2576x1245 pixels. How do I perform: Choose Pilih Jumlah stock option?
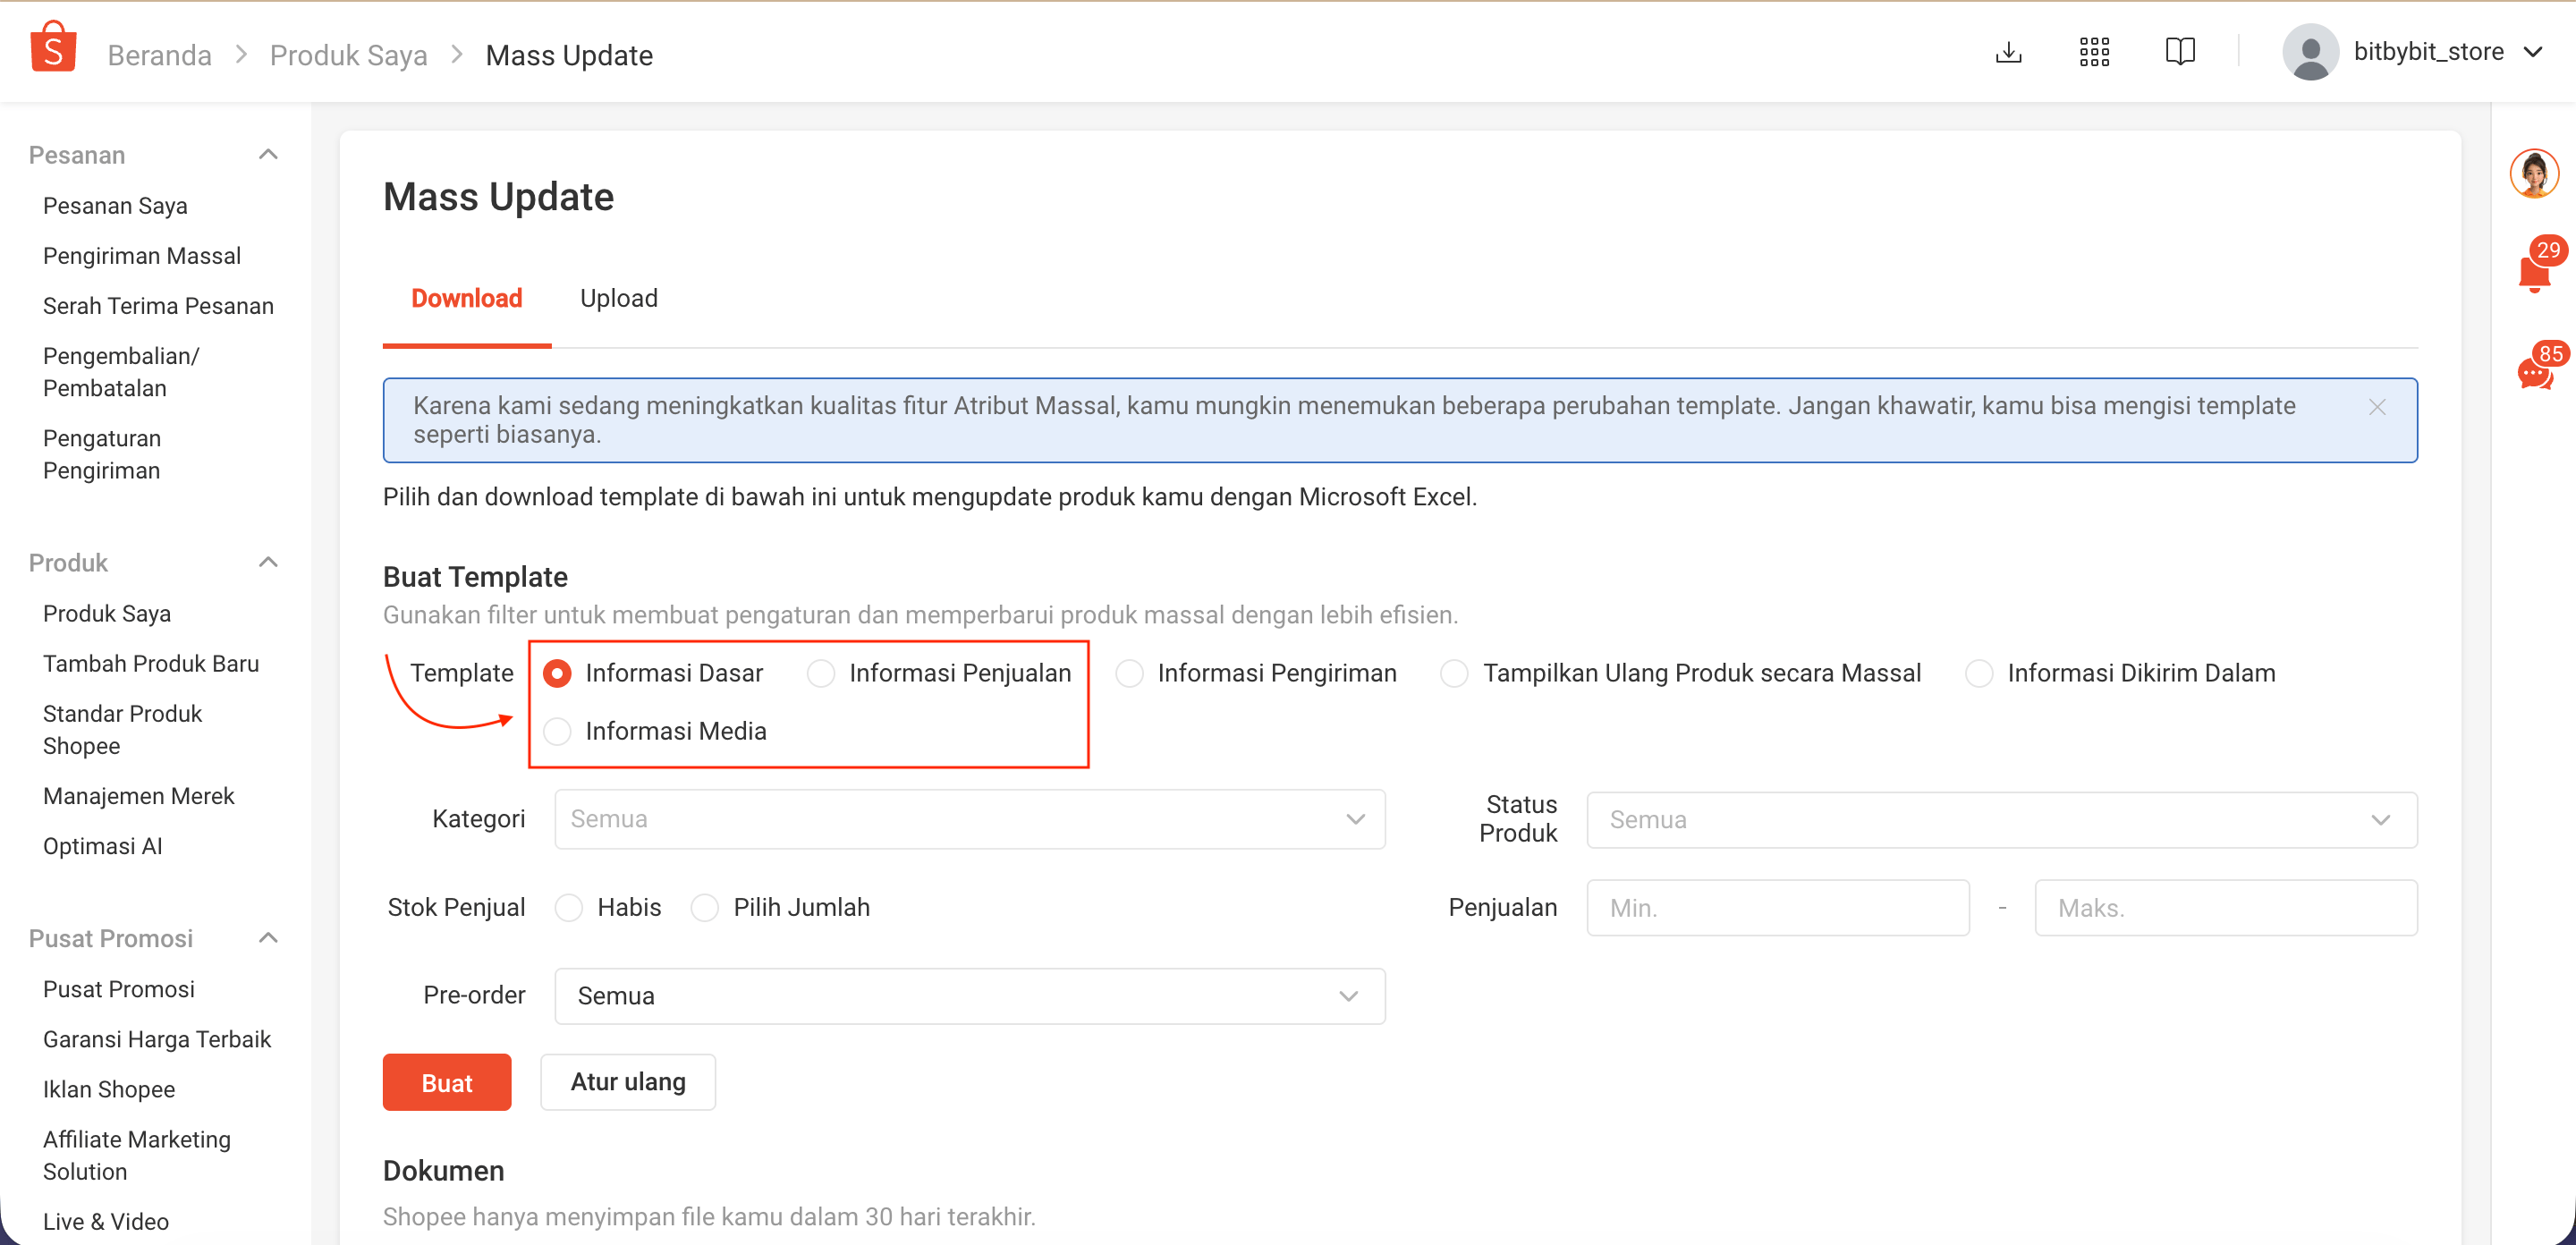point(705,907)
